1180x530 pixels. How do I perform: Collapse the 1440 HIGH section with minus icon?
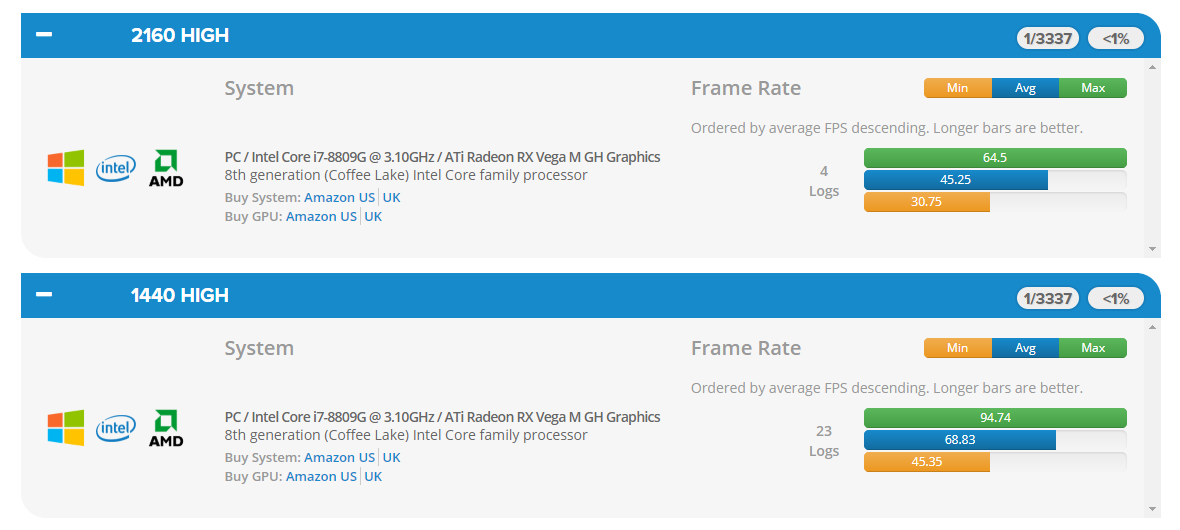click(x=44, y=295)
